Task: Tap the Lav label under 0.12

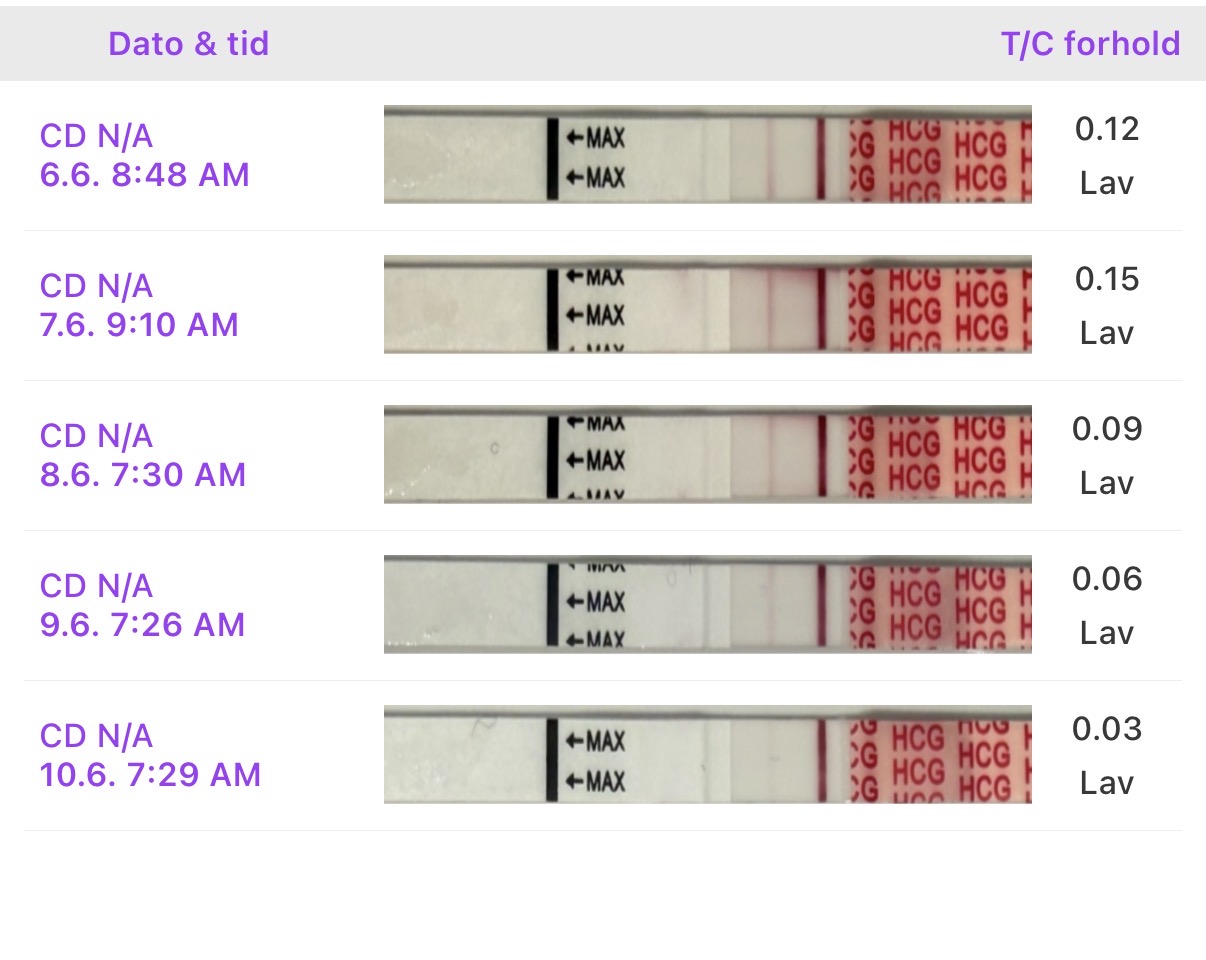Action: pos(1107,183)
